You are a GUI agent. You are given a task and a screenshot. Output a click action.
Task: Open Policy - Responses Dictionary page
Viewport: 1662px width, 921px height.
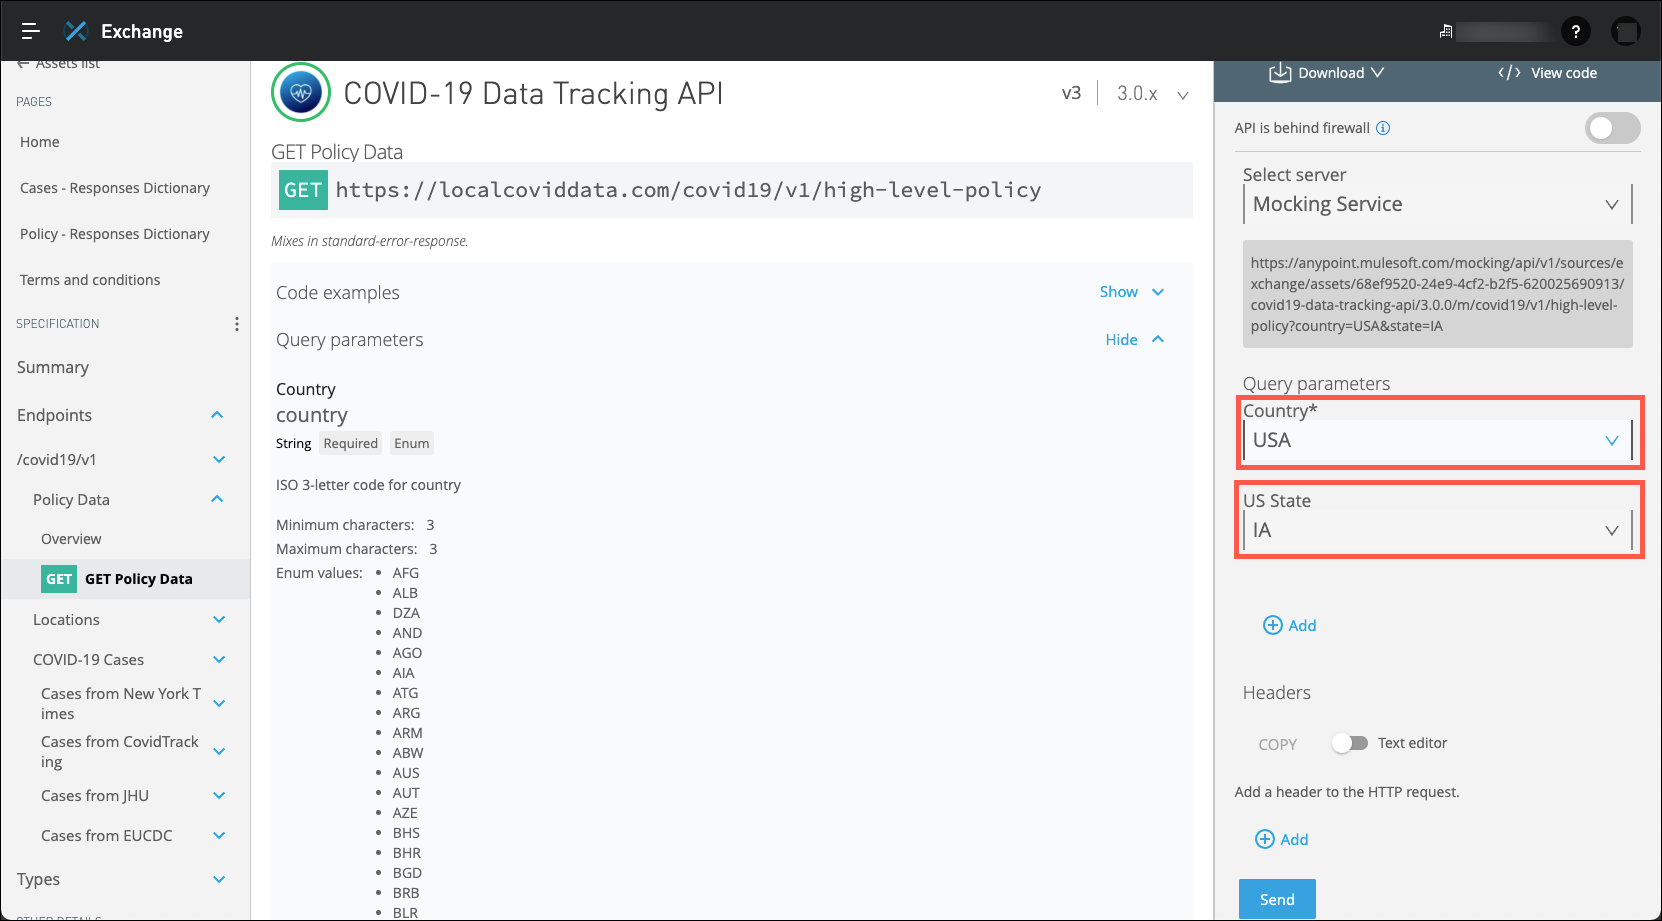pos(115,234)
